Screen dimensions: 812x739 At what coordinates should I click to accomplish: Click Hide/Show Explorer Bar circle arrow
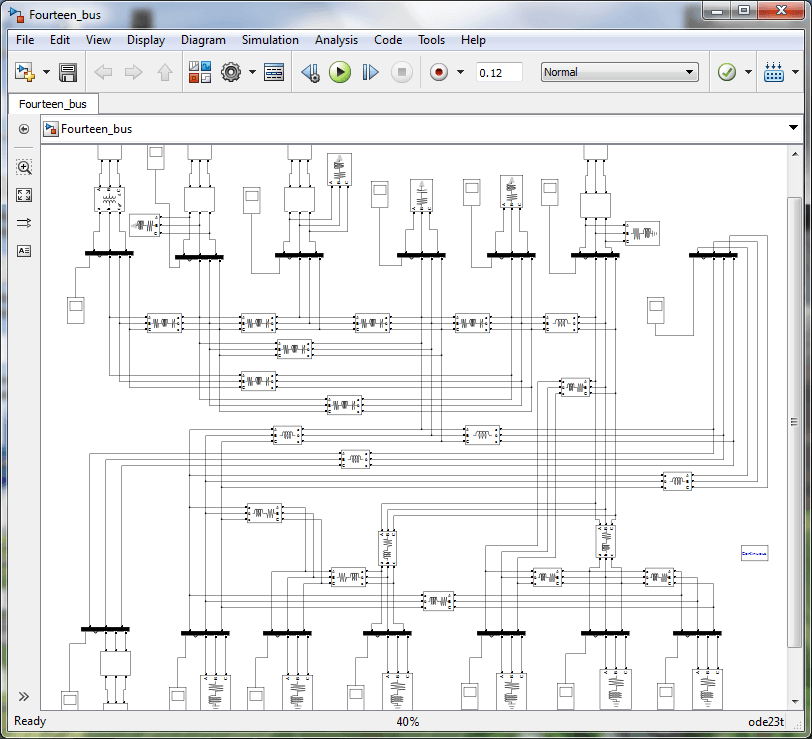click(x=24, y=129)
